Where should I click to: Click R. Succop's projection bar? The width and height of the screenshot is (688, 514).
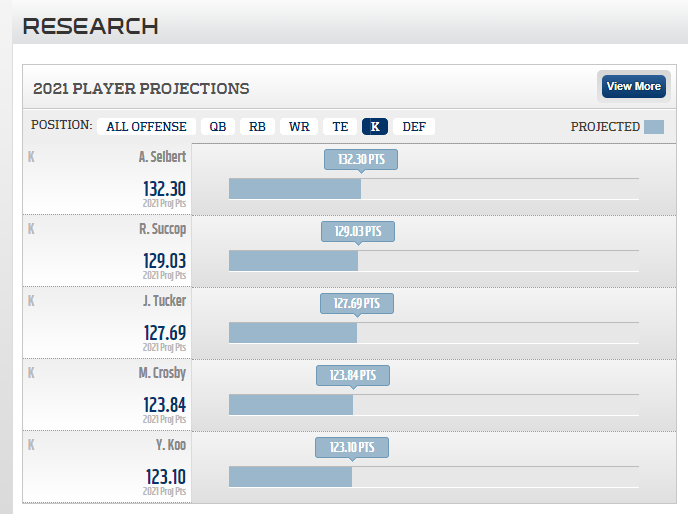click(293, 261)
